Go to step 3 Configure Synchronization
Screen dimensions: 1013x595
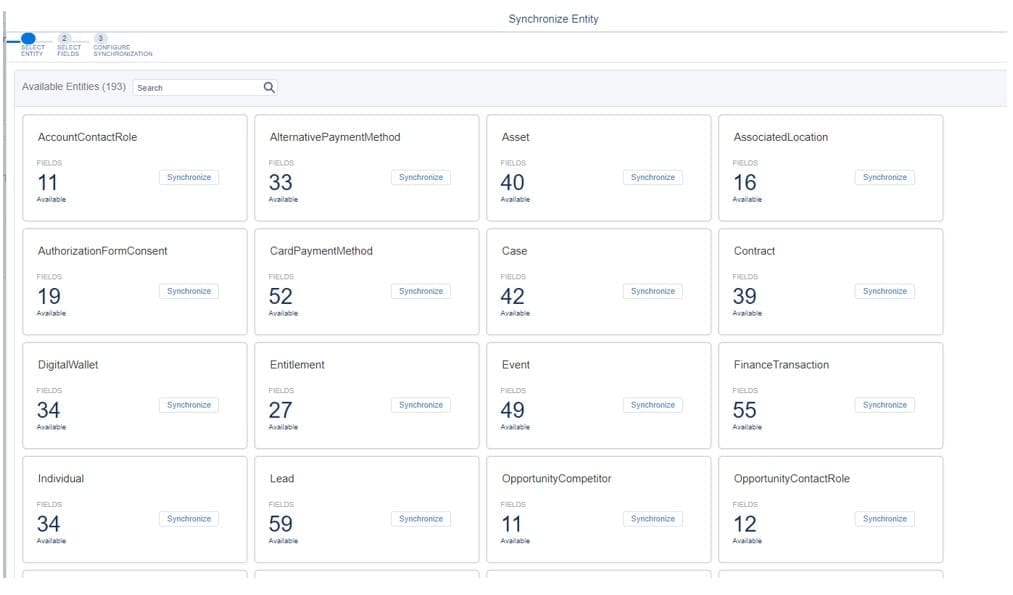pyautogui.click(x=100, y=39)
